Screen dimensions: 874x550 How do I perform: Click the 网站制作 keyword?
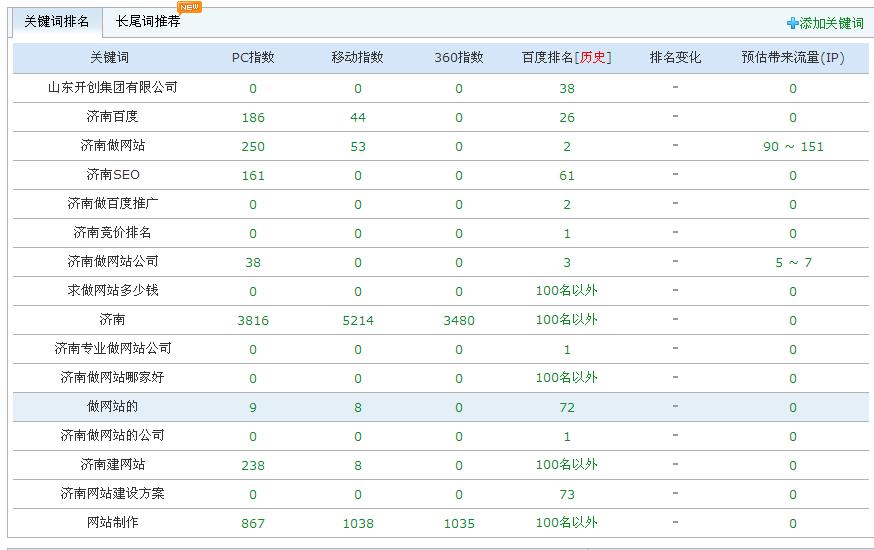pyautogui.click(x=112, y=522)
